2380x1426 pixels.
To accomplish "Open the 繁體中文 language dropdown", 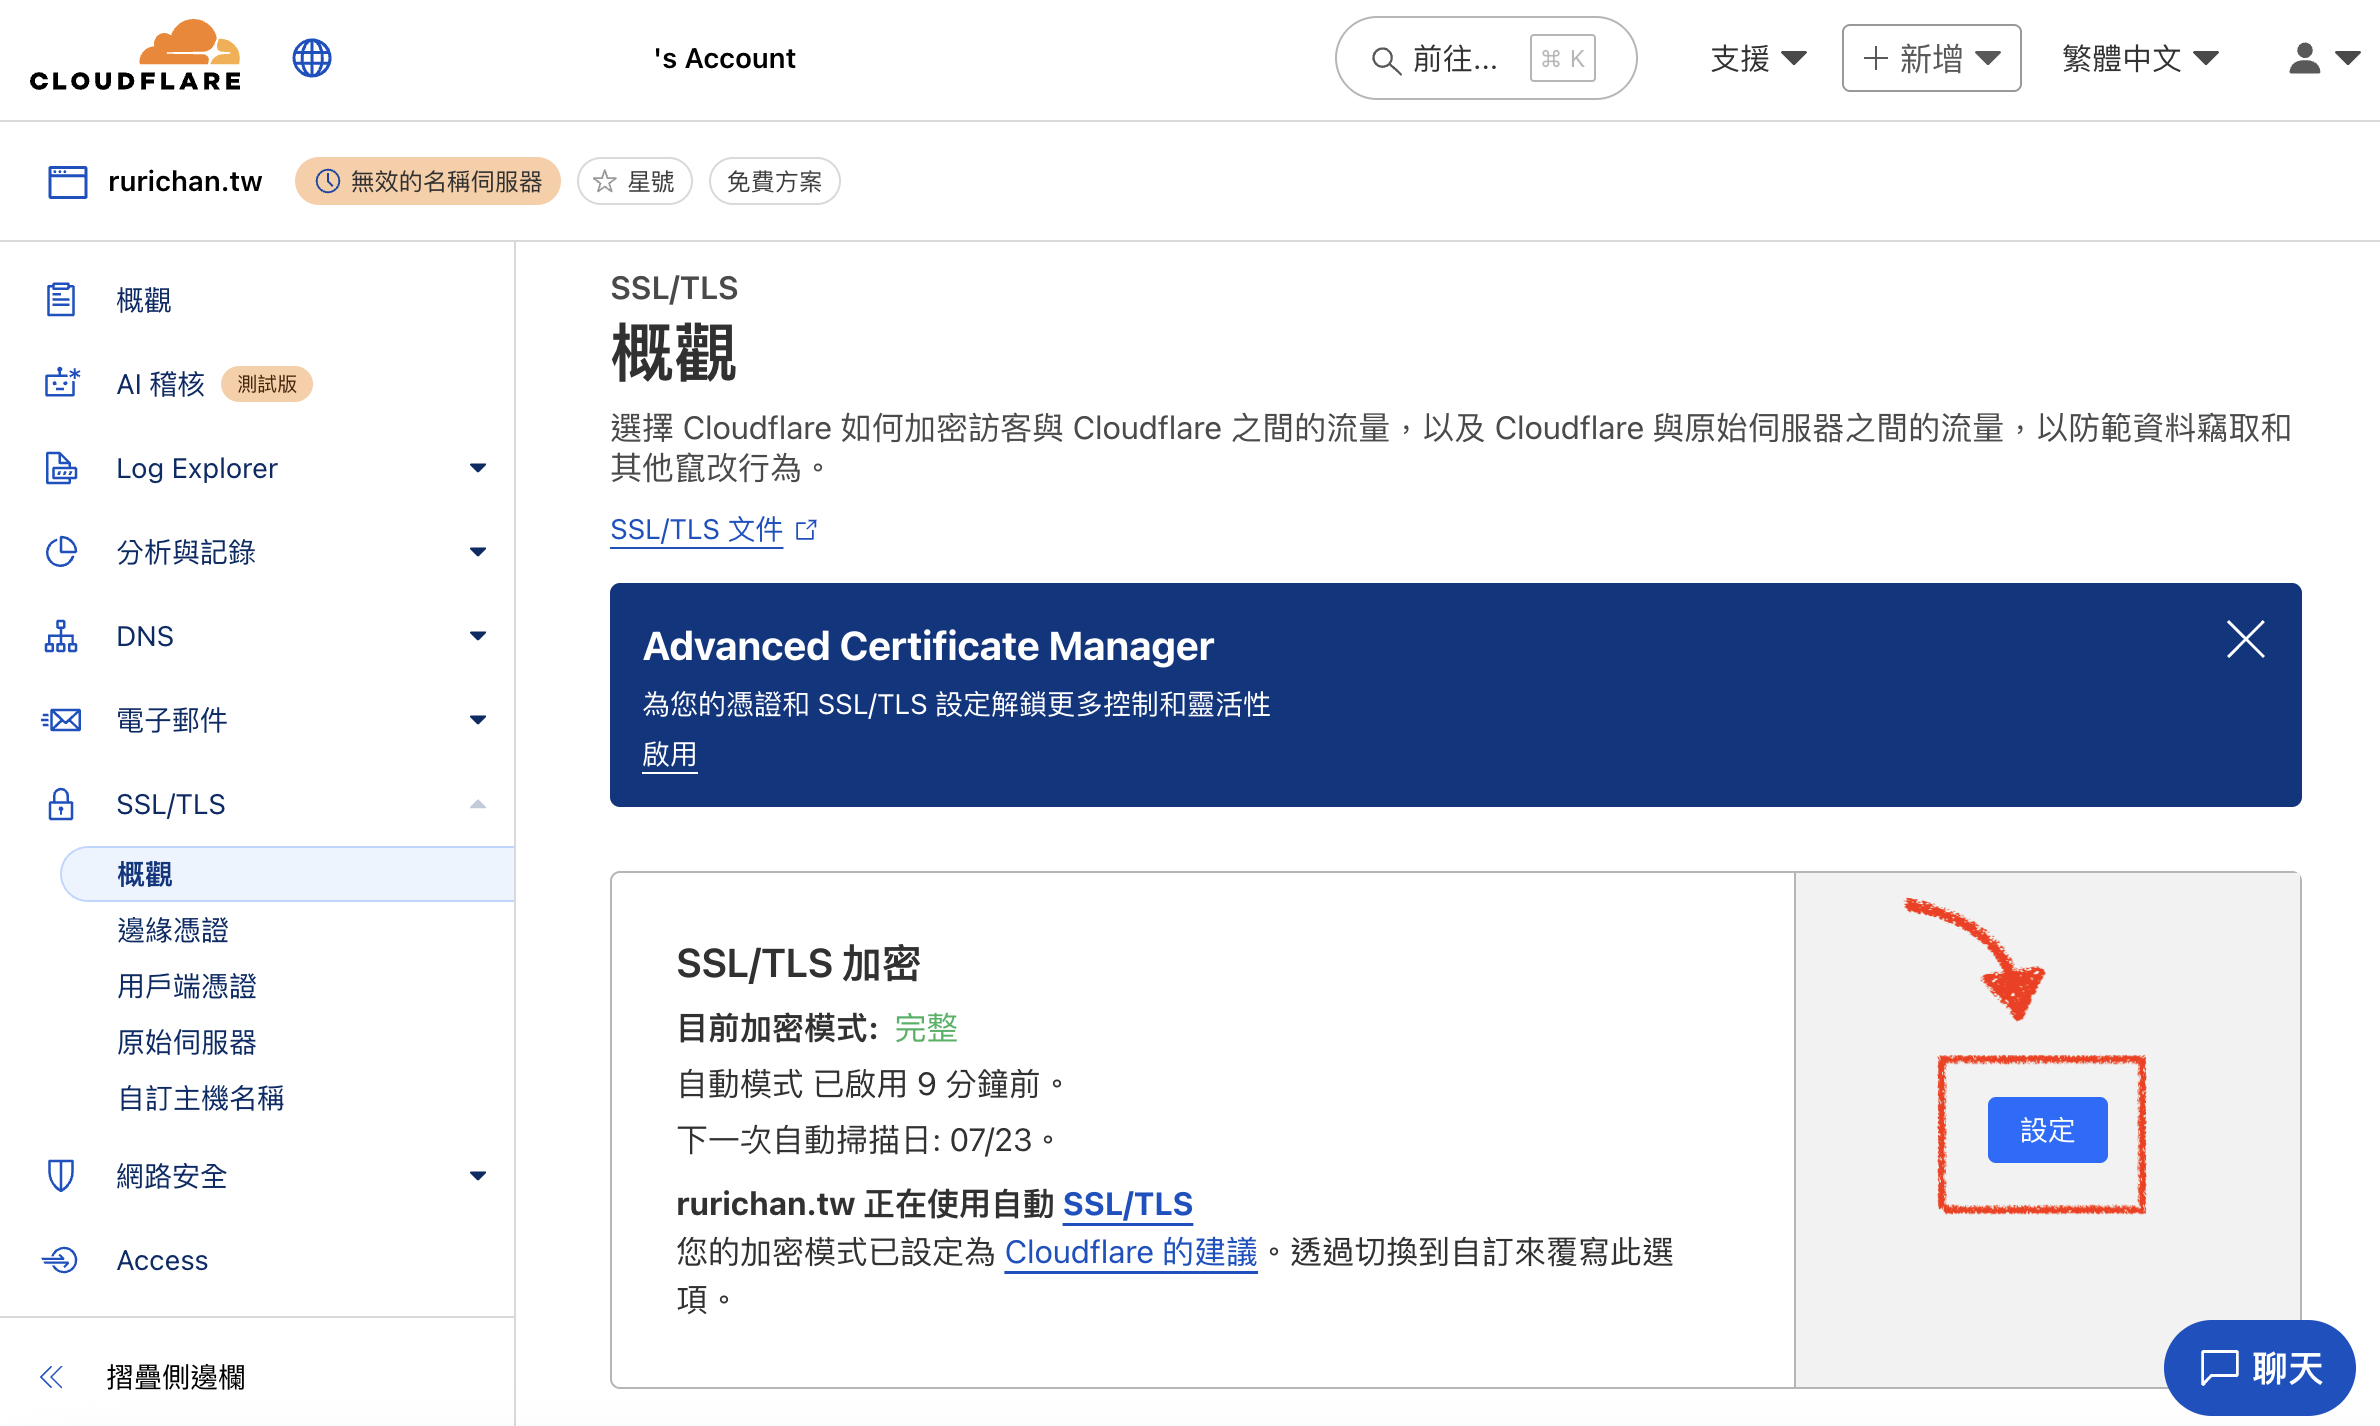I will [2141, 58].
